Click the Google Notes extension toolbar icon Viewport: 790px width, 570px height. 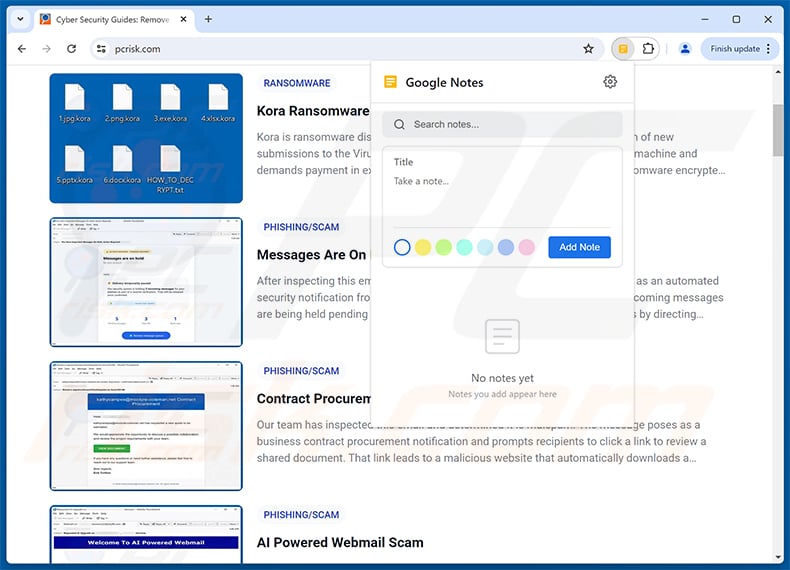pos(623,49)
